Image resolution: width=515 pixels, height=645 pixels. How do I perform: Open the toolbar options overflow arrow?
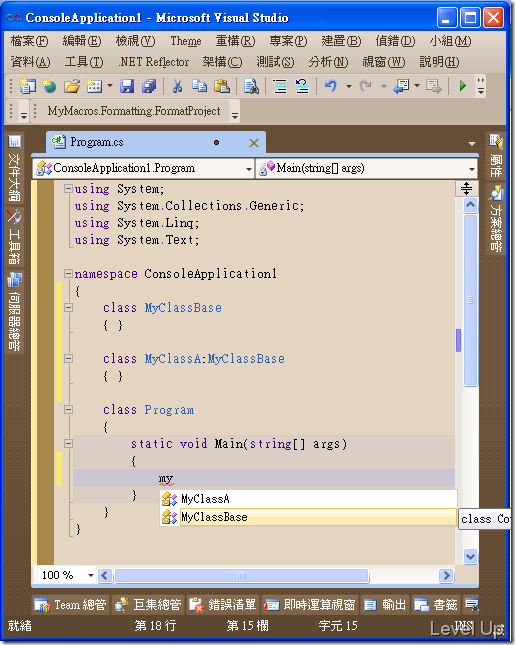pos(480,86)
